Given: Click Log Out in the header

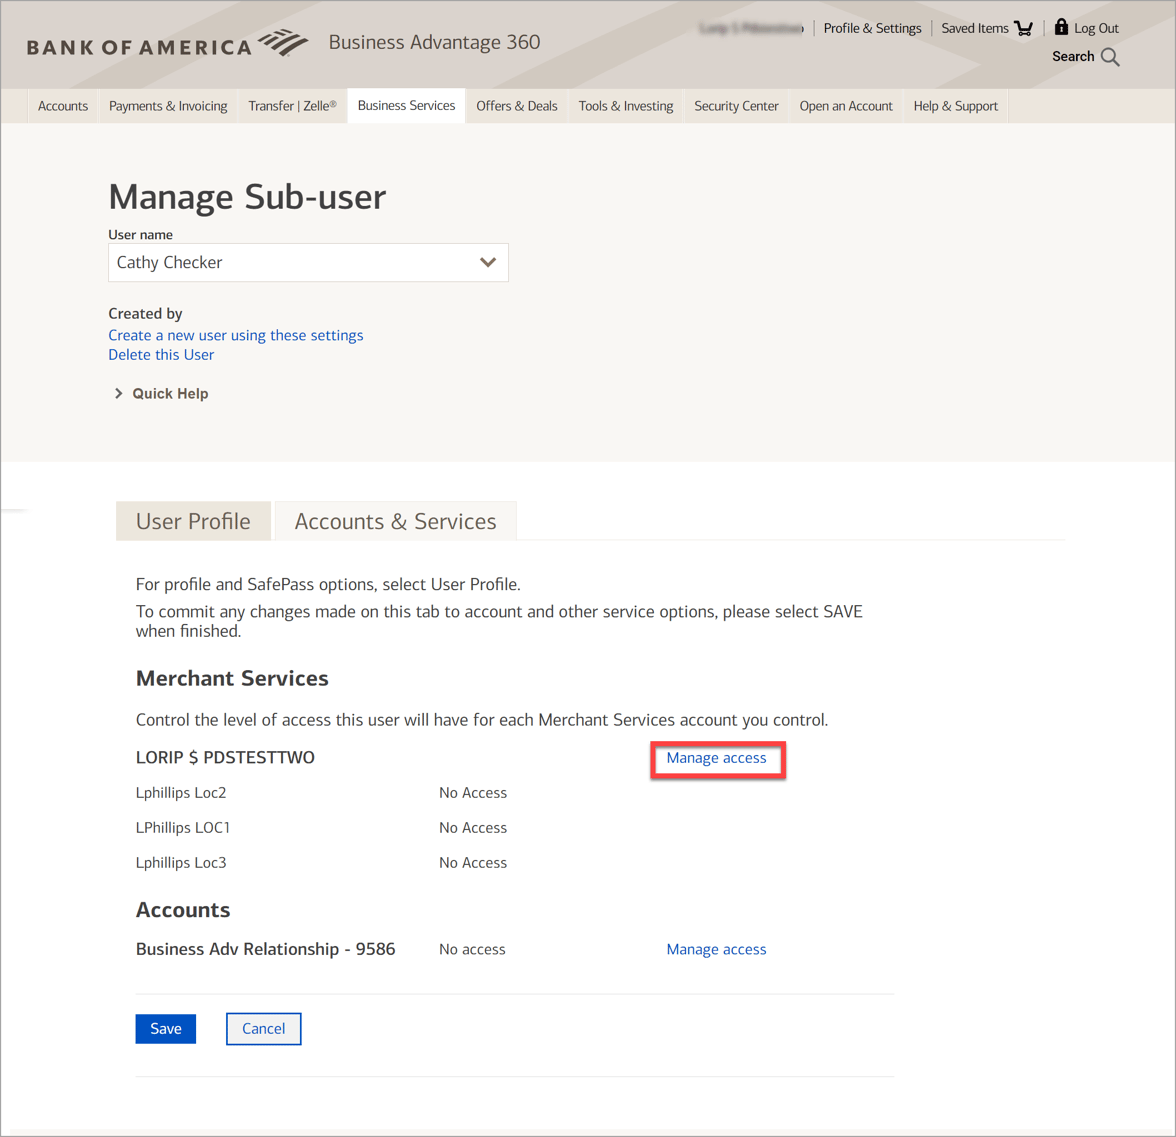Looking at the screenshot, I should pos(1095,27).
